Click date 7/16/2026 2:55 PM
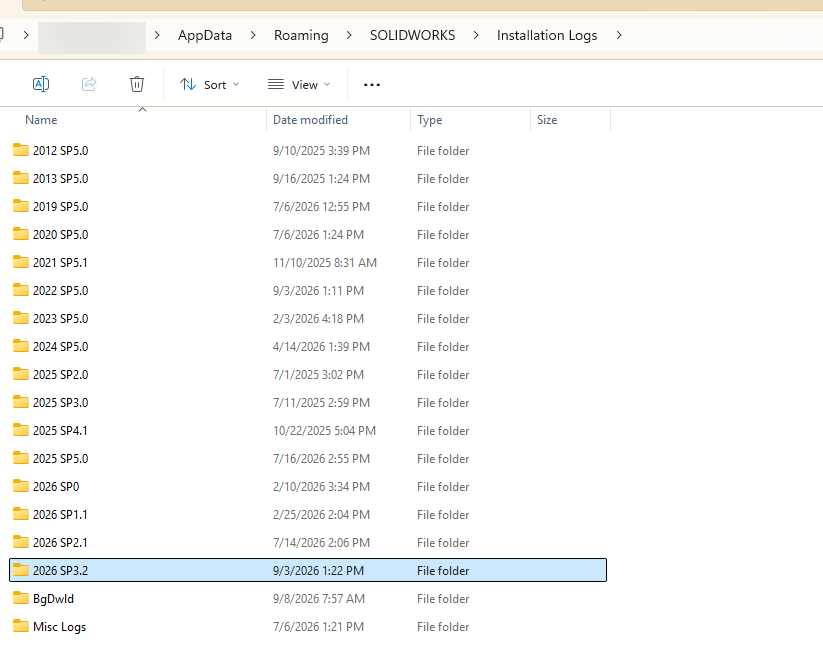The image size is (823, 661). [x=321, y=459]
